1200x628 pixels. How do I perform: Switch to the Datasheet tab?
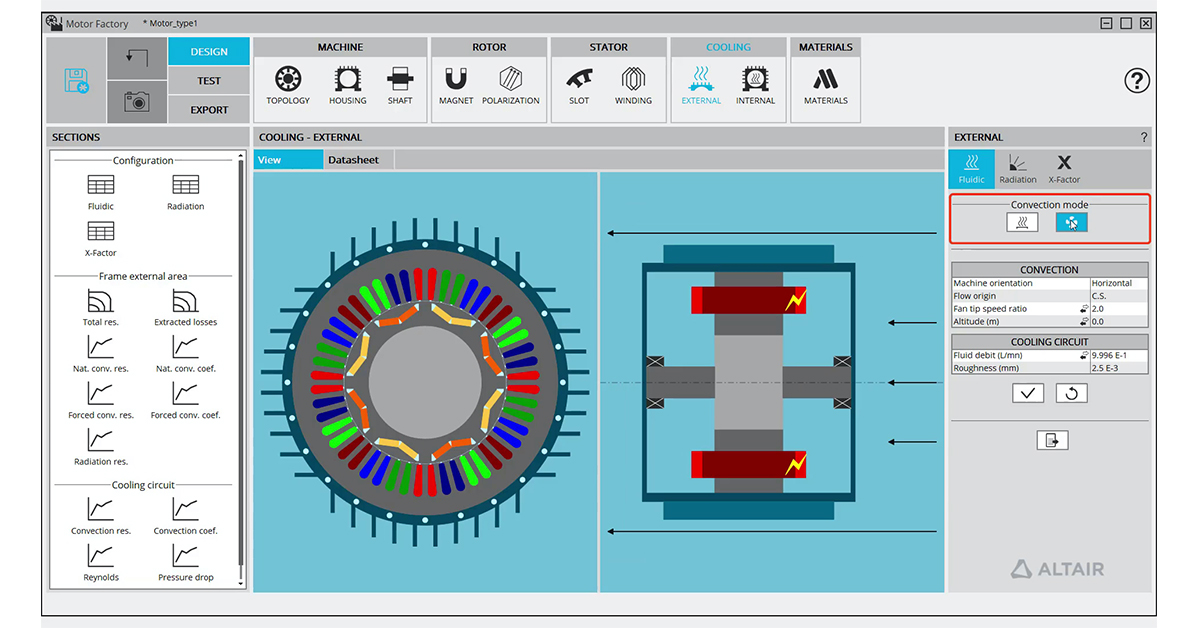click(x=354, y=160)
